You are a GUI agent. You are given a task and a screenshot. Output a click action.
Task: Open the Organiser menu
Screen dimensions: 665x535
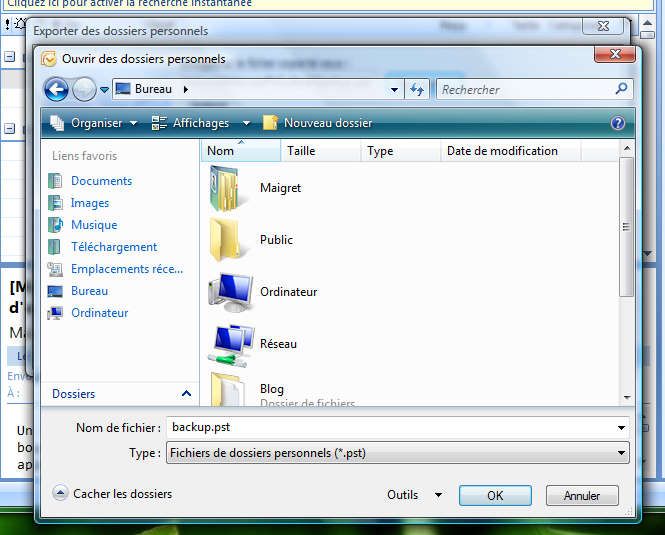[x=97, y=123]
